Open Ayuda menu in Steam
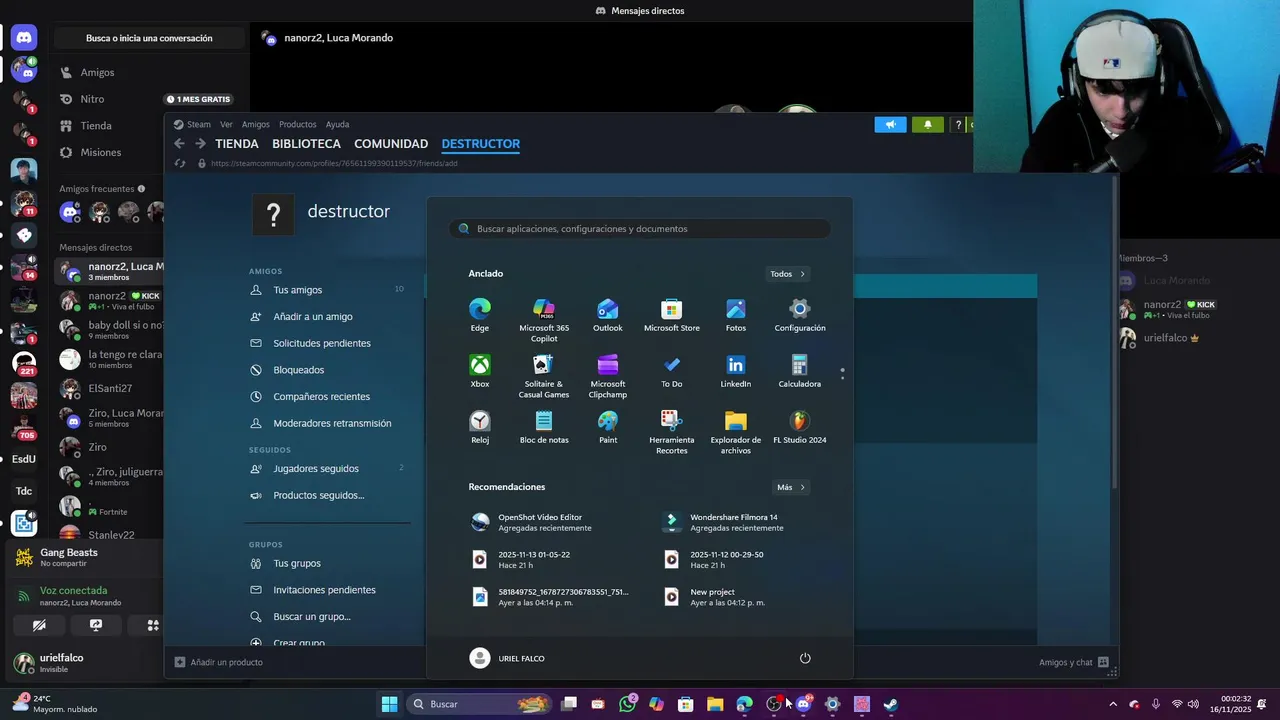The height and width of the screenshot is (720, 1280). pyautogui.click(x=337, y=125)
